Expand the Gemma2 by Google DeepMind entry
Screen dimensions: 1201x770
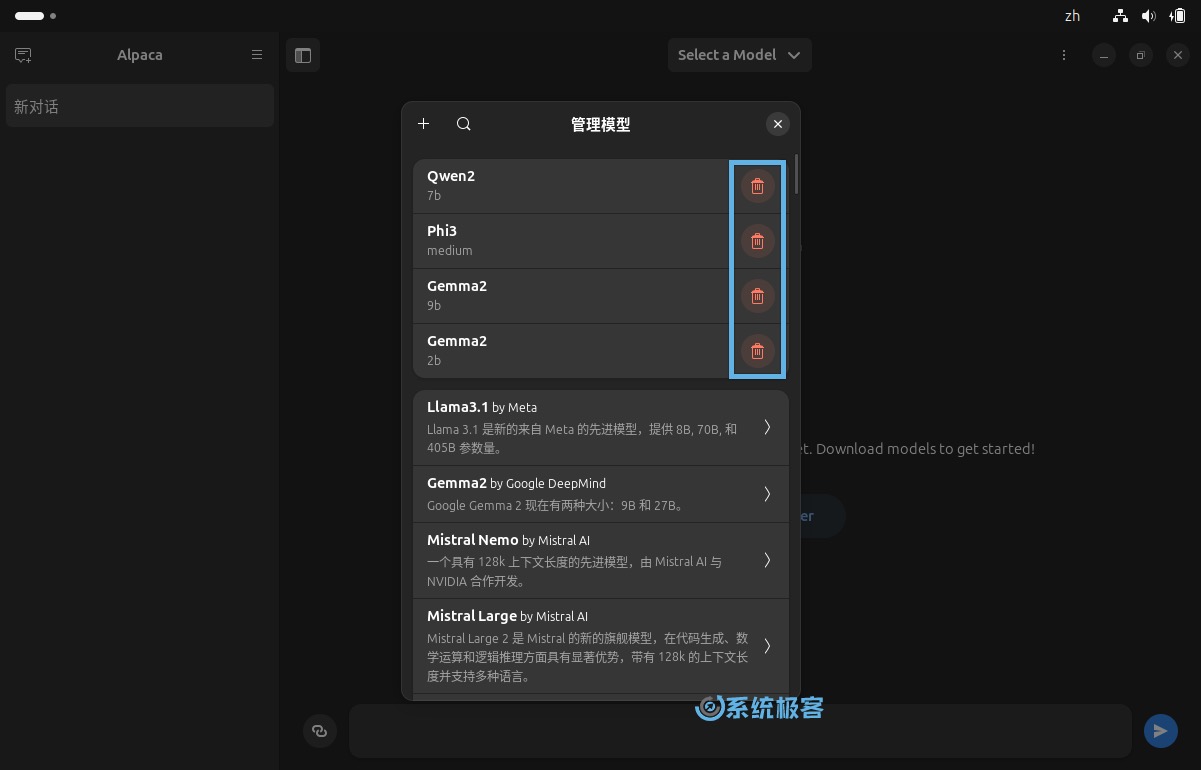click(601, 494)
